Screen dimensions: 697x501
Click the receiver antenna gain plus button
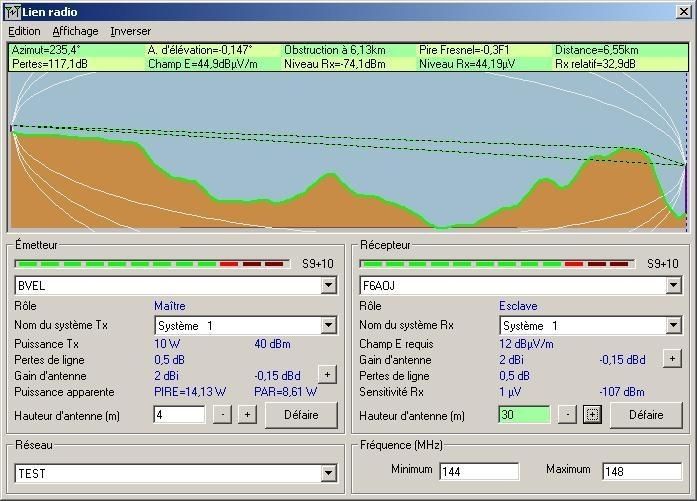[672, 359]
